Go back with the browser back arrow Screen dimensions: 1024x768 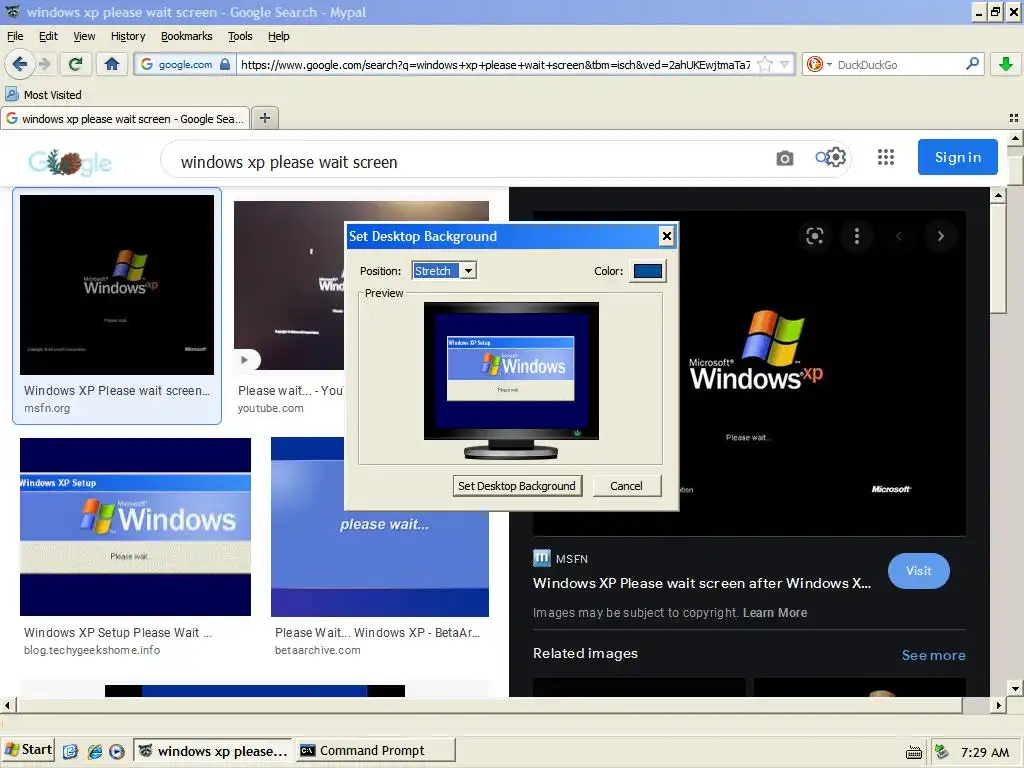[x=20, y=64]
